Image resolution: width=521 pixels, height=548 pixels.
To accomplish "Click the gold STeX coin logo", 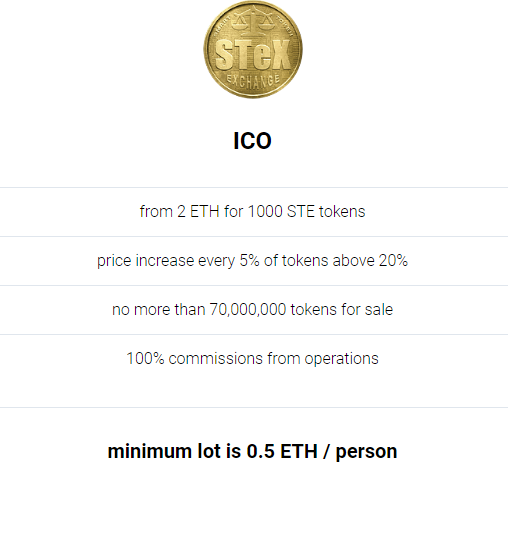I will click(253, 49).
